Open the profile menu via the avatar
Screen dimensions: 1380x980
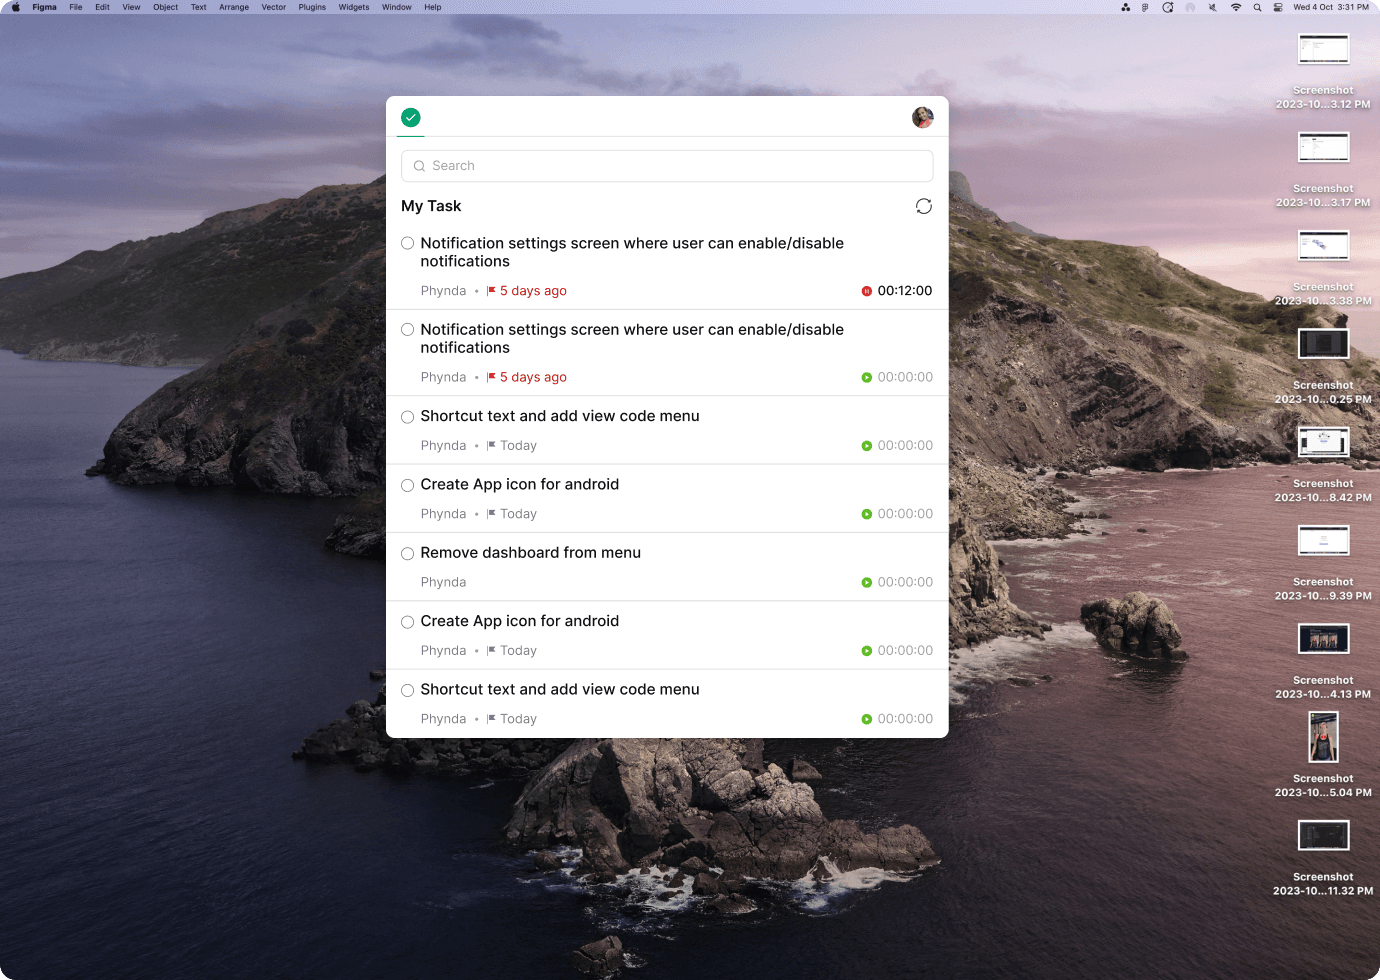point(922,117)
